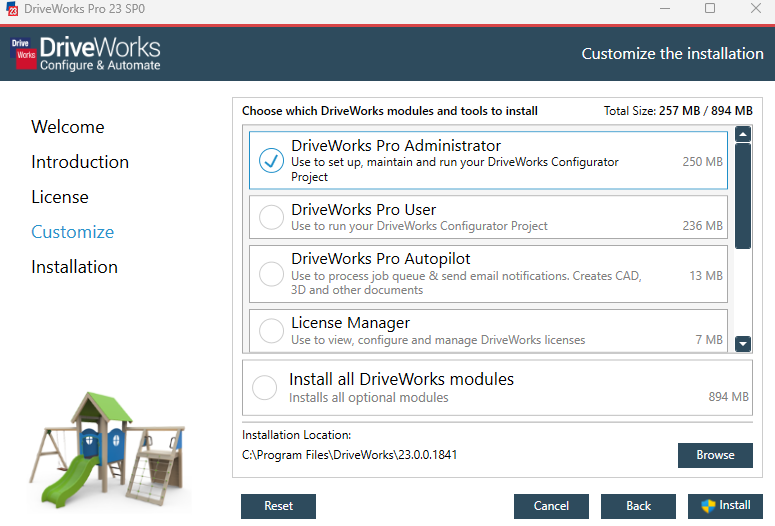
Task: Enable DriveWorks Pro Autopilot module
Action: pos(271,274)
